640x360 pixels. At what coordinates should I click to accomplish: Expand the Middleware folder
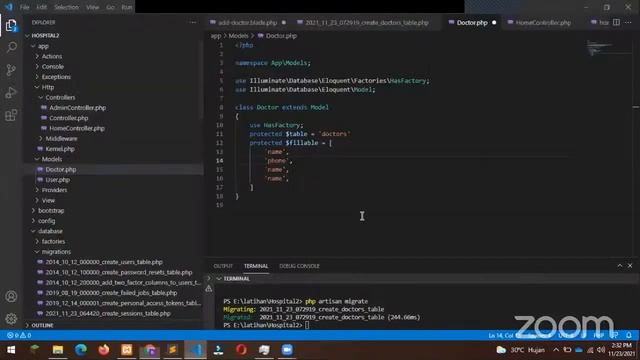[61, 138]
